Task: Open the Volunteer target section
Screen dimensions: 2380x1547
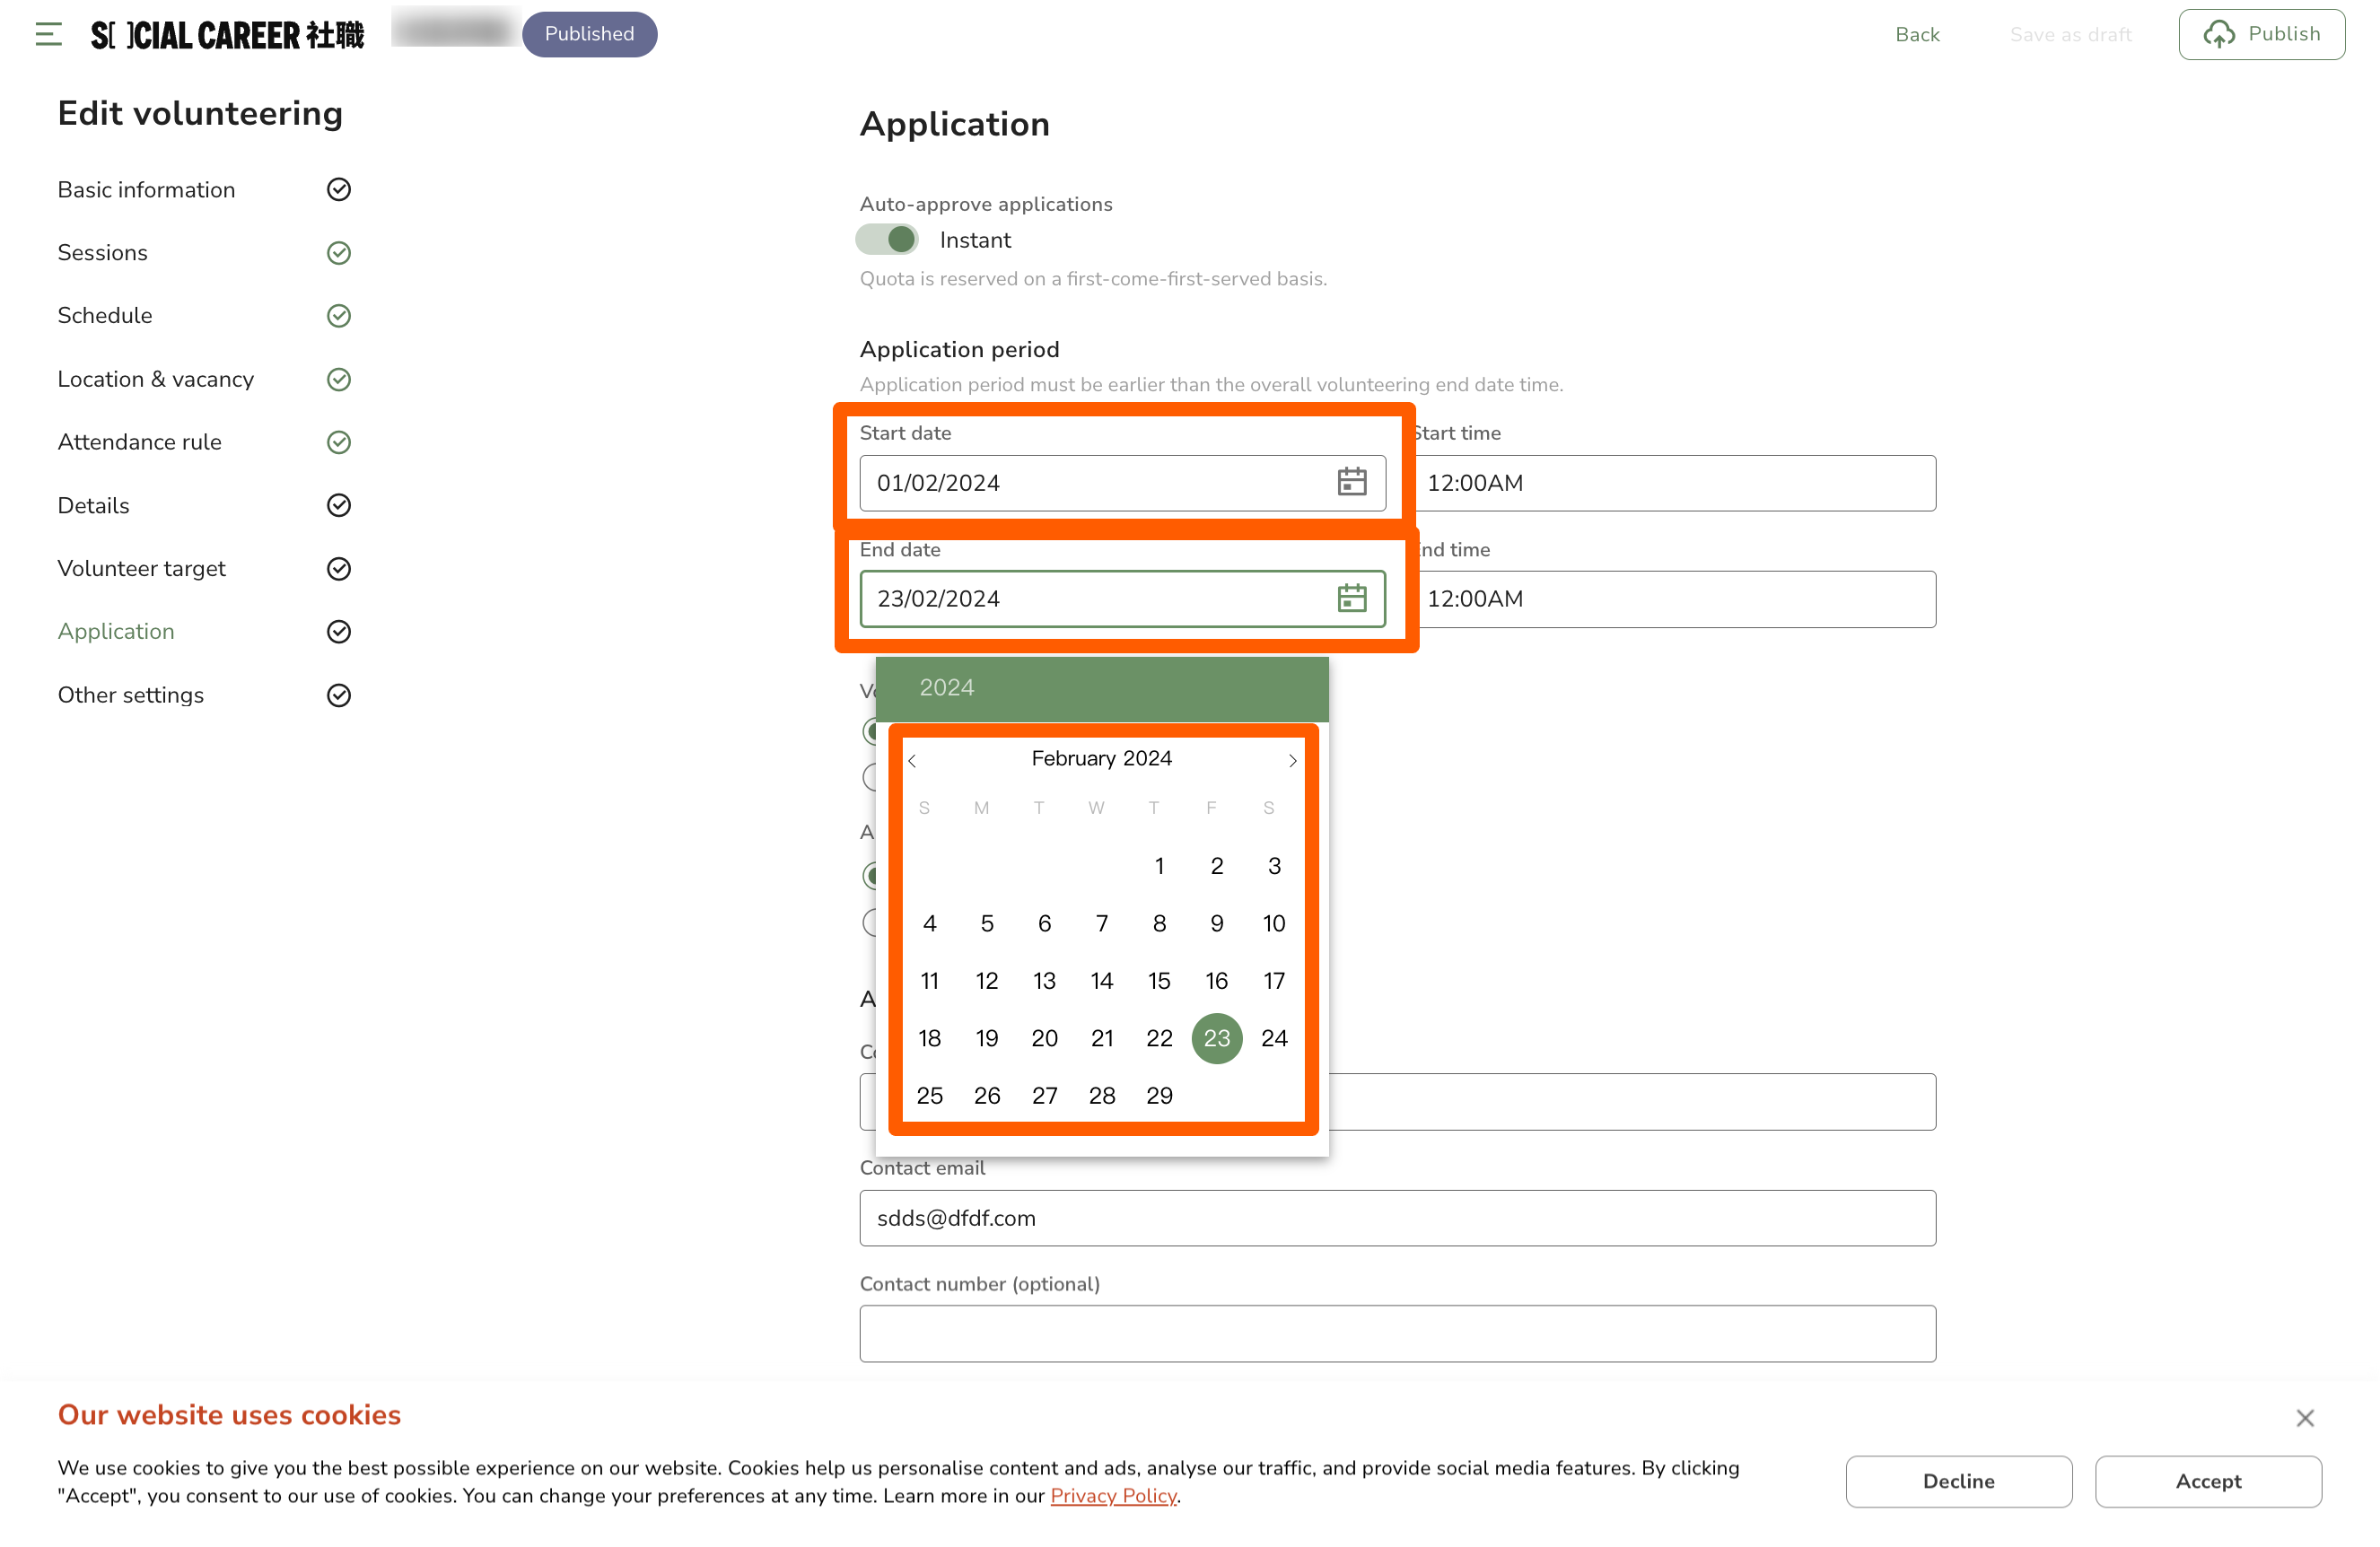Action: coord(142,569)
